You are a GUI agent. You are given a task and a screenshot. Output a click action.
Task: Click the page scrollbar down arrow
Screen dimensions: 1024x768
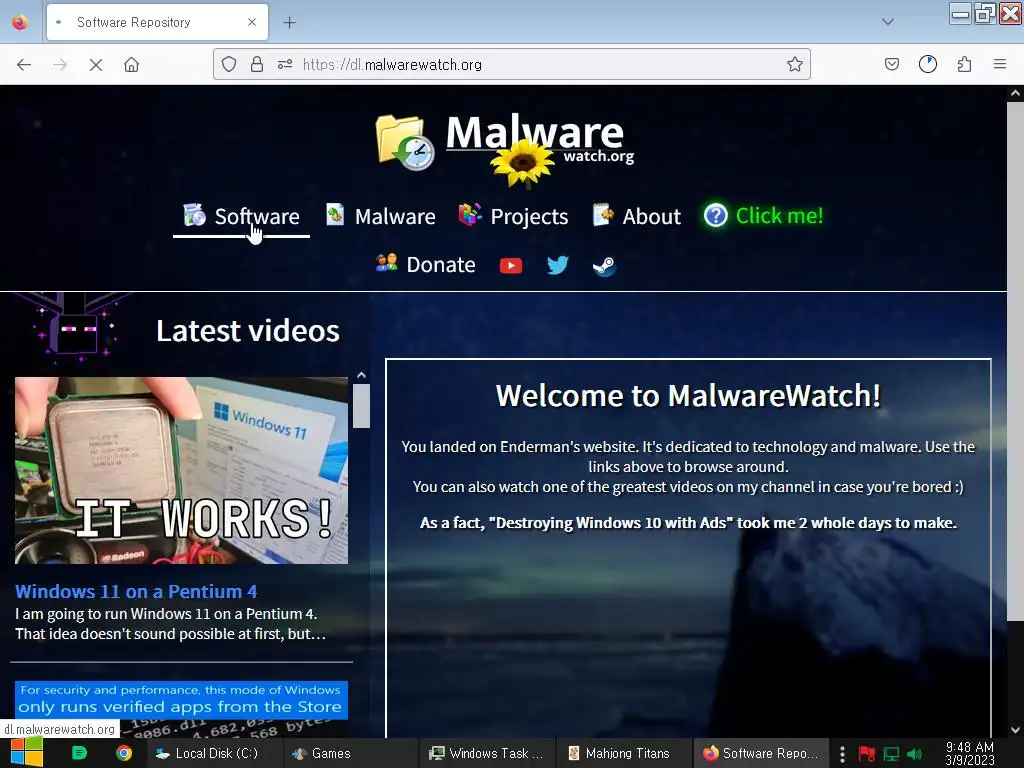(x=1015, y=730)
